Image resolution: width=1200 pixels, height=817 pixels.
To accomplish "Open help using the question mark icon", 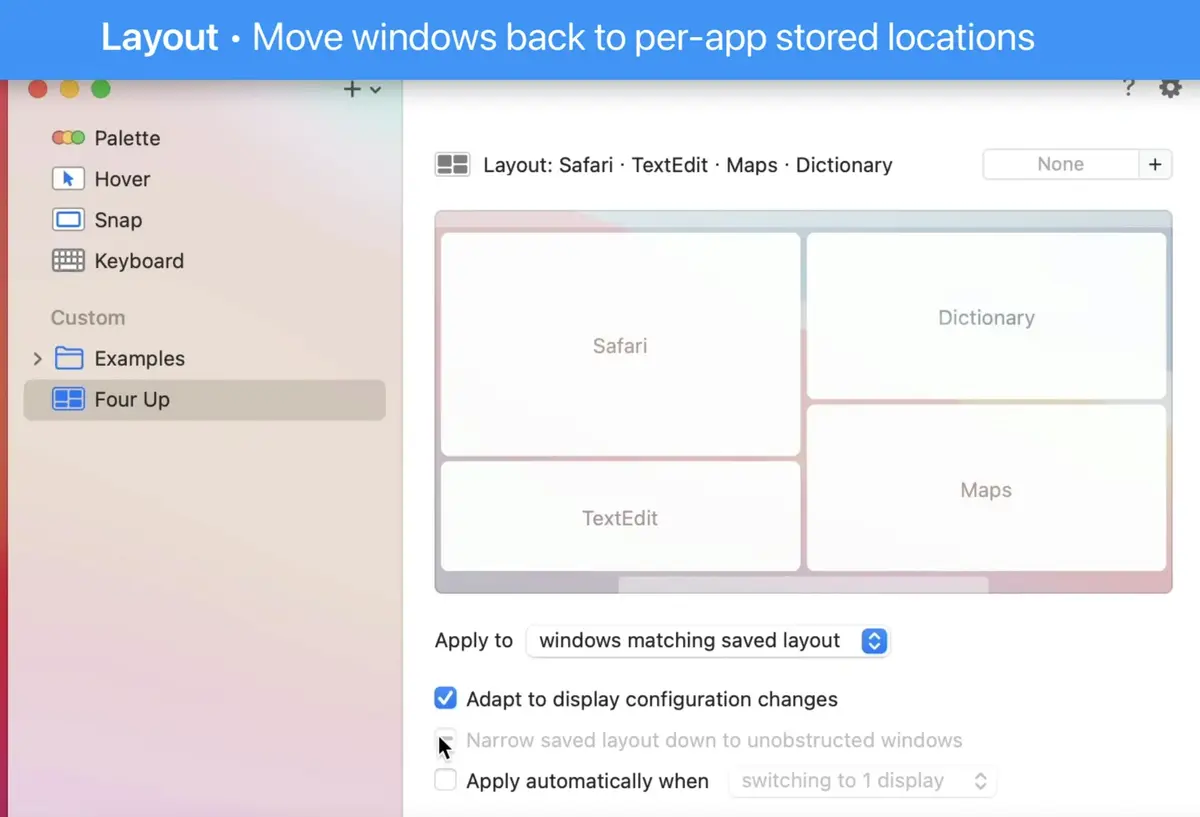I will pos(1128,88).
